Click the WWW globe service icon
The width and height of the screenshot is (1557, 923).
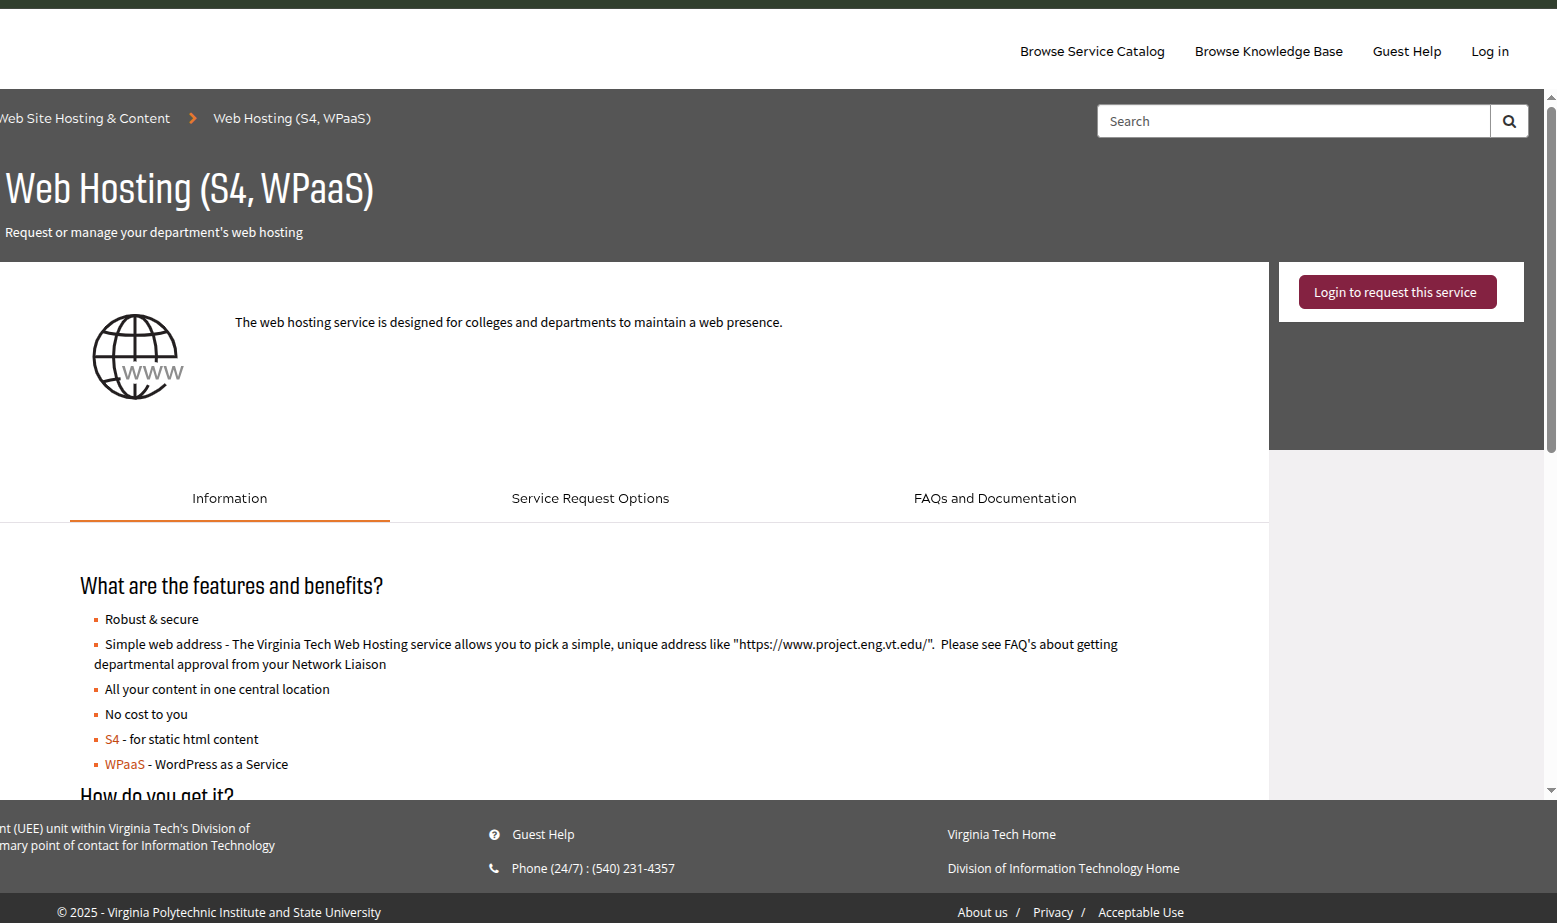(137, 357)
